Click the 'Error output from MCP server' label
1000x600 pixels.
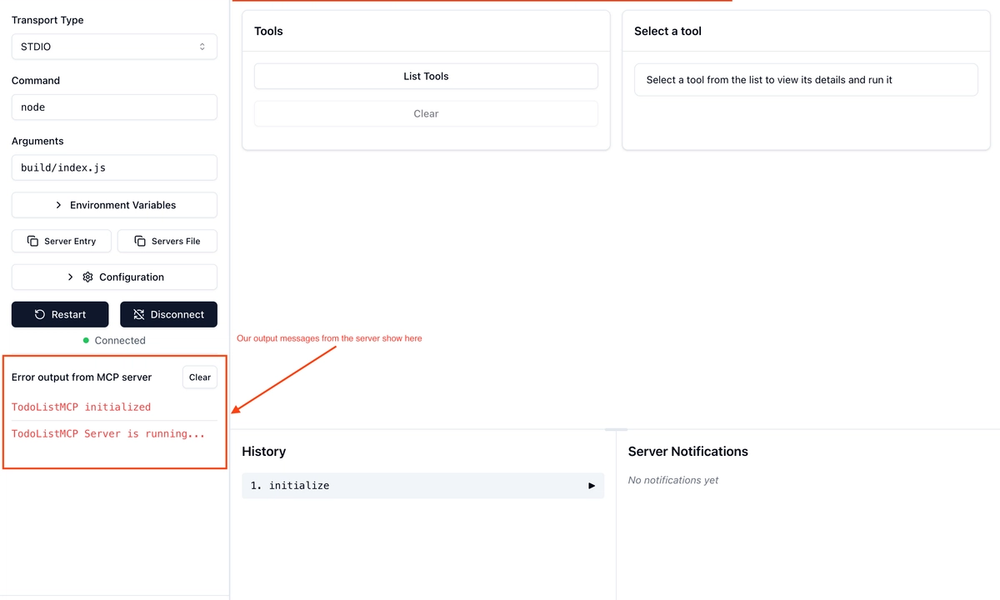pos(82,377)
